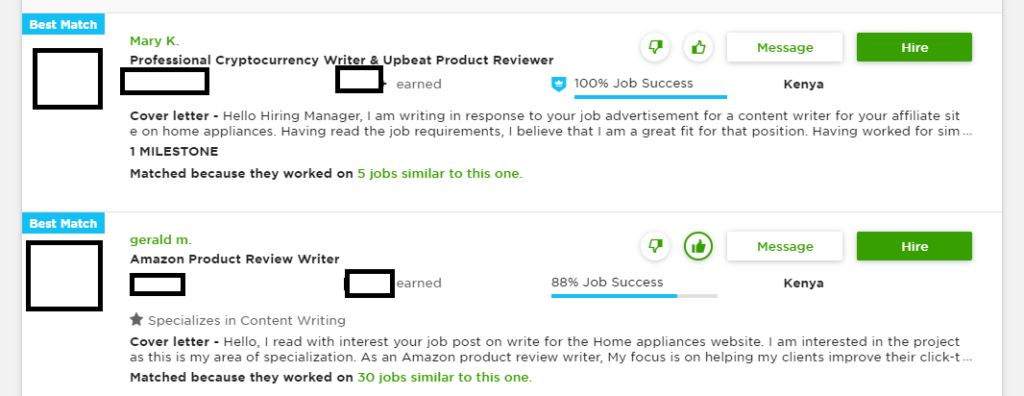
Task: Toggle the highlighted thumbs up for gerald m.
Action: 699,246
